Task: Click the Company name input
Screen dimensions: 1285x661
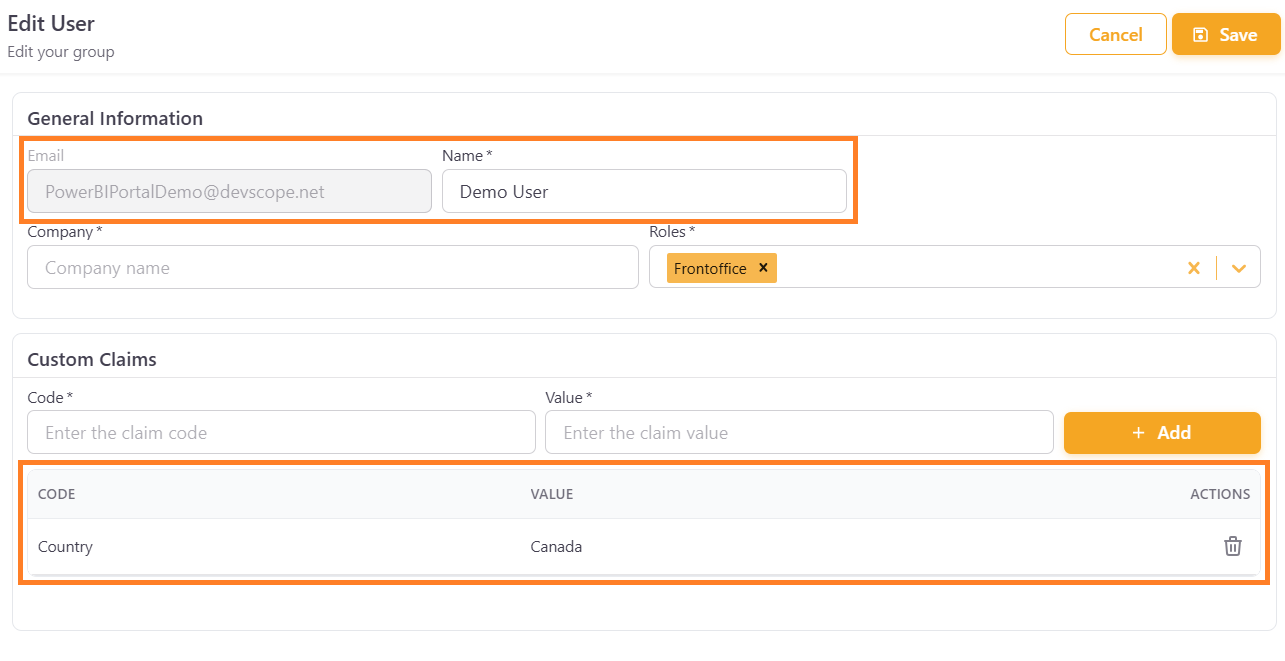Action: pyautogui.click(x=332, y=268)
